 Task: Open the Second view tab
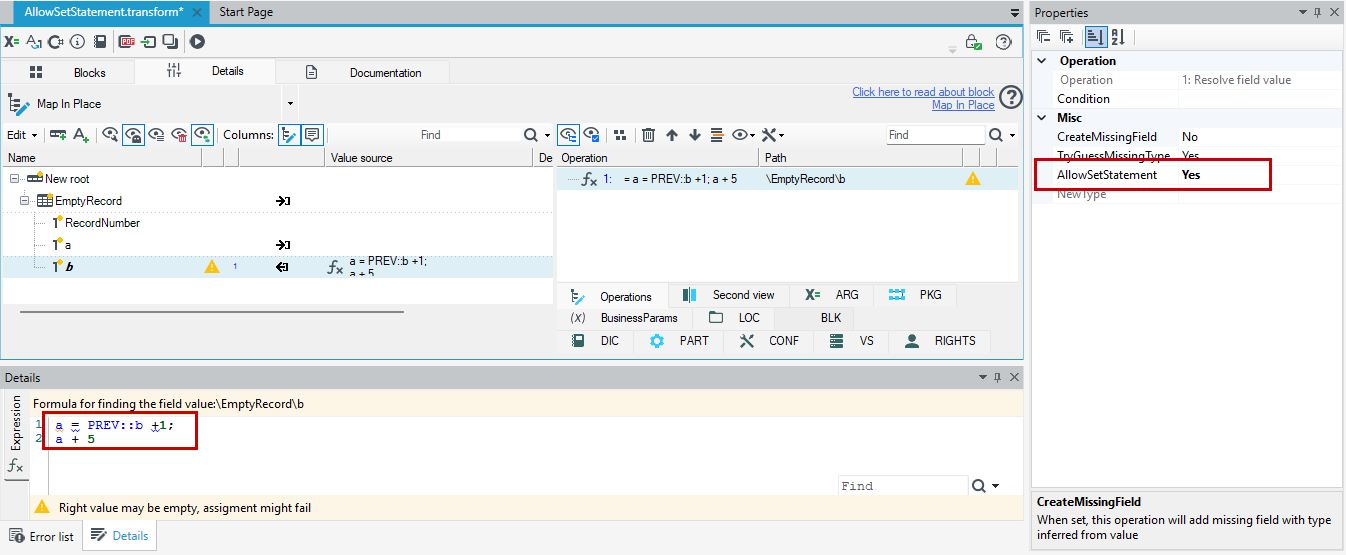[728, 295]
